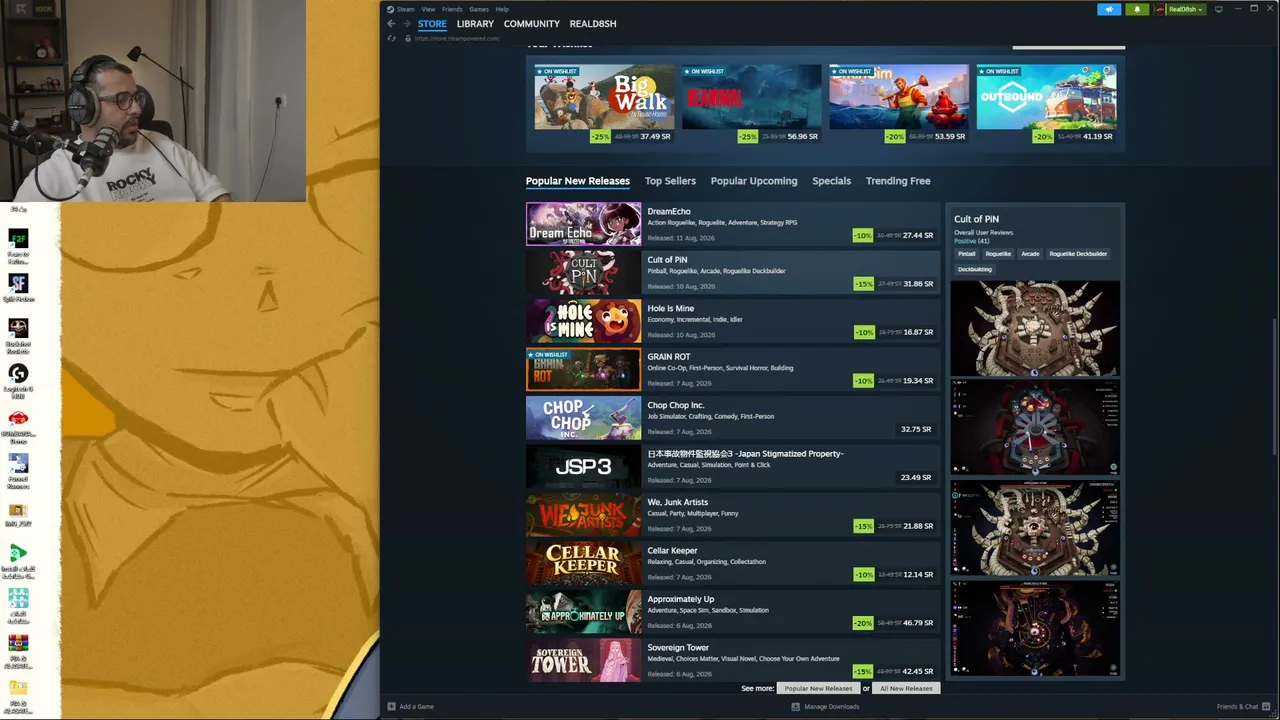Open the Steam menu

point(405,9)
